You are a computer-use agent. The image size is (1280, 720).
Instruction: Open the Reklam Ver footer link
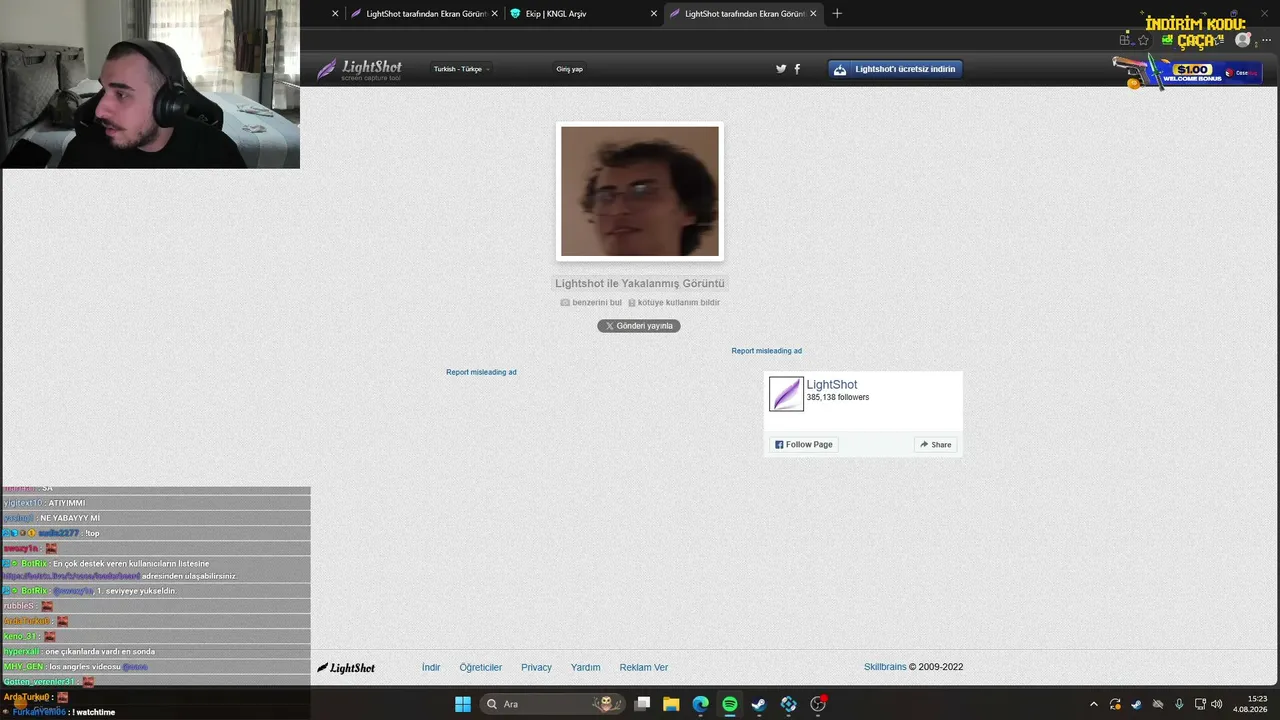coord(644,668)
